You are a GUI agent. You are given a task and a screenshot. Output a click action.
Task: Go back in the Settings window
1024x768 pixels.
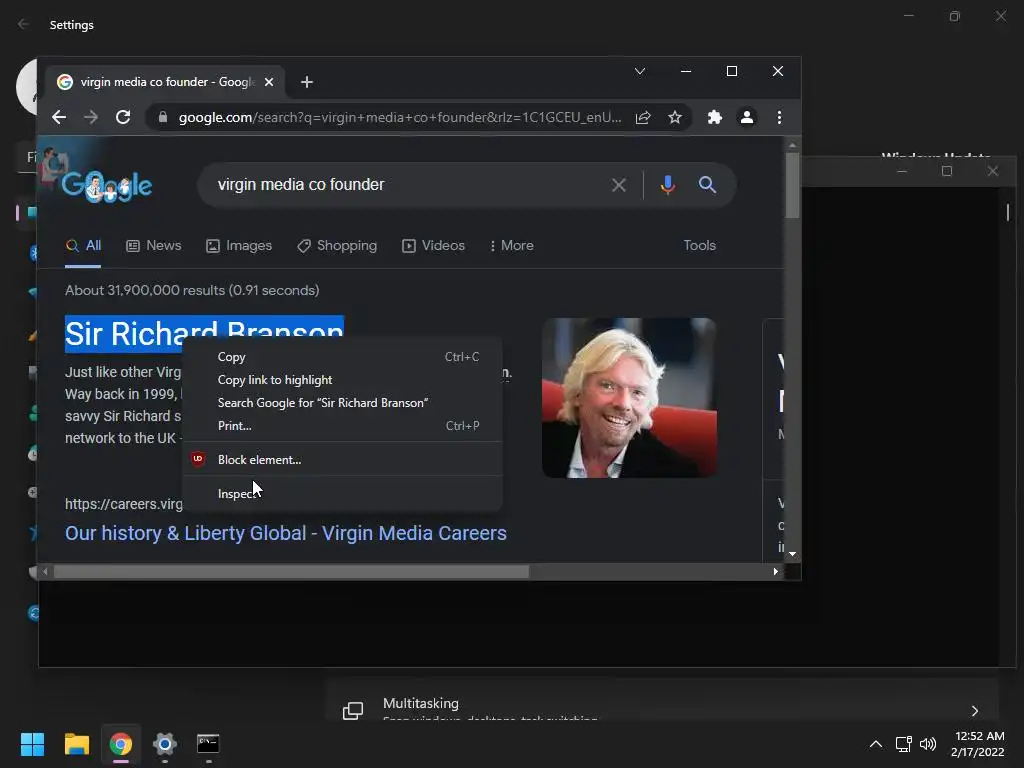point(24,24)
